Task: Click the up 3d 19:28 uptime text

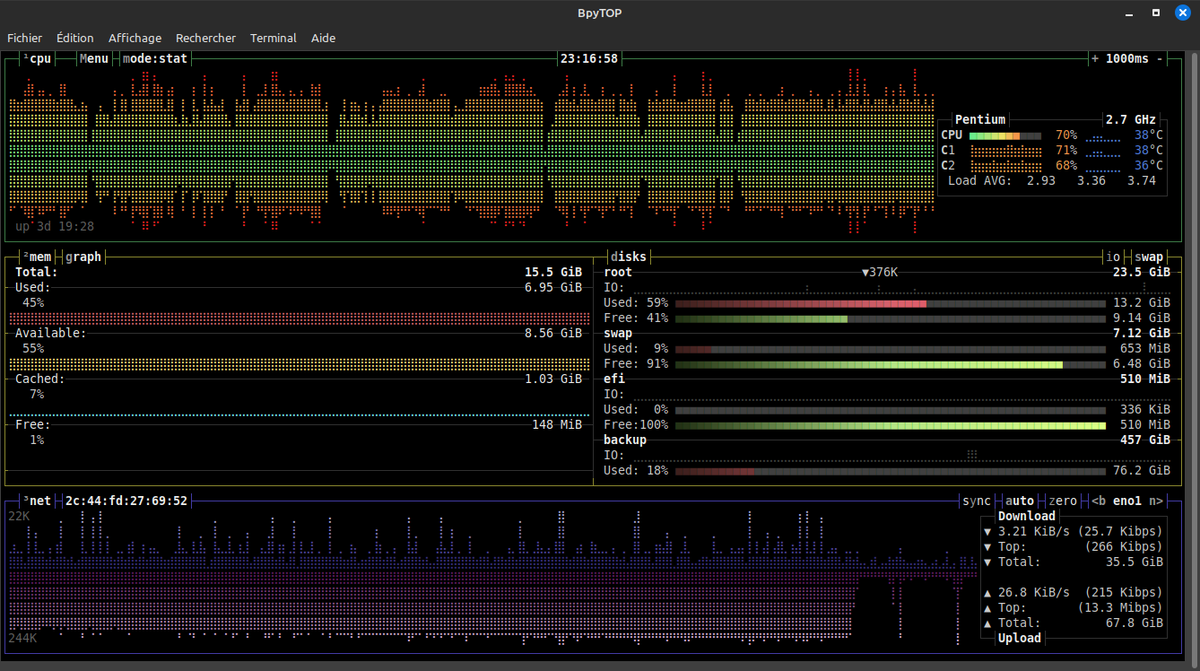Action: tap(55, 226)
